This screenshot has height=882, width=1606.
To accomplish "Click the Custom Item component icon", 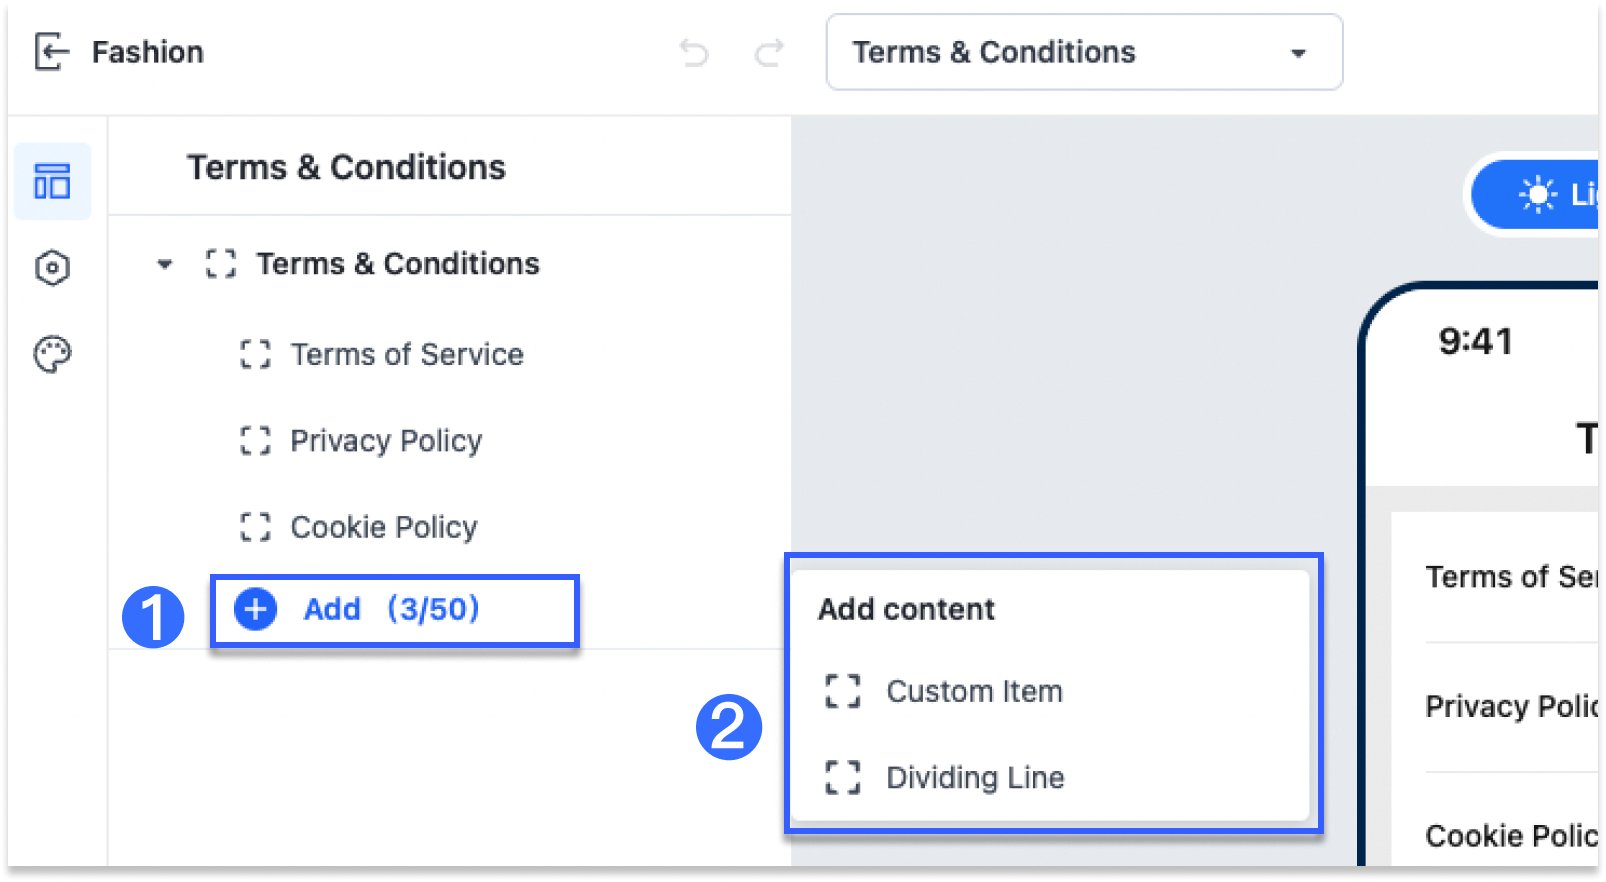I will [x=843, y=691].
